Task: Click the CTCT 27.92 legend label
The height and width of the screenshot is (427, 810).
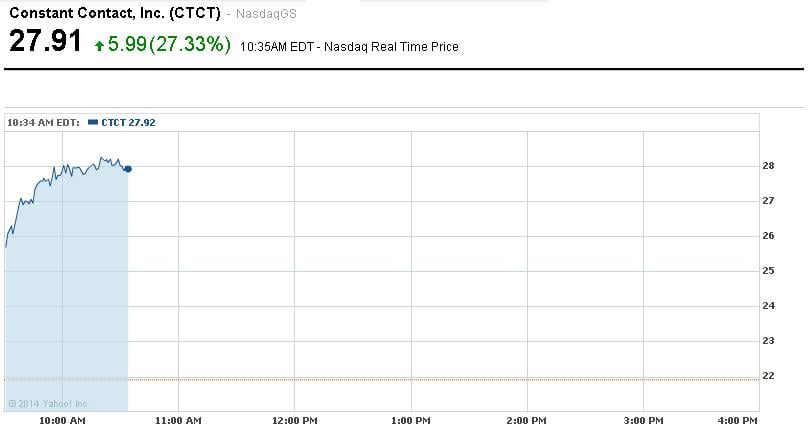Action: click(128, 122)
